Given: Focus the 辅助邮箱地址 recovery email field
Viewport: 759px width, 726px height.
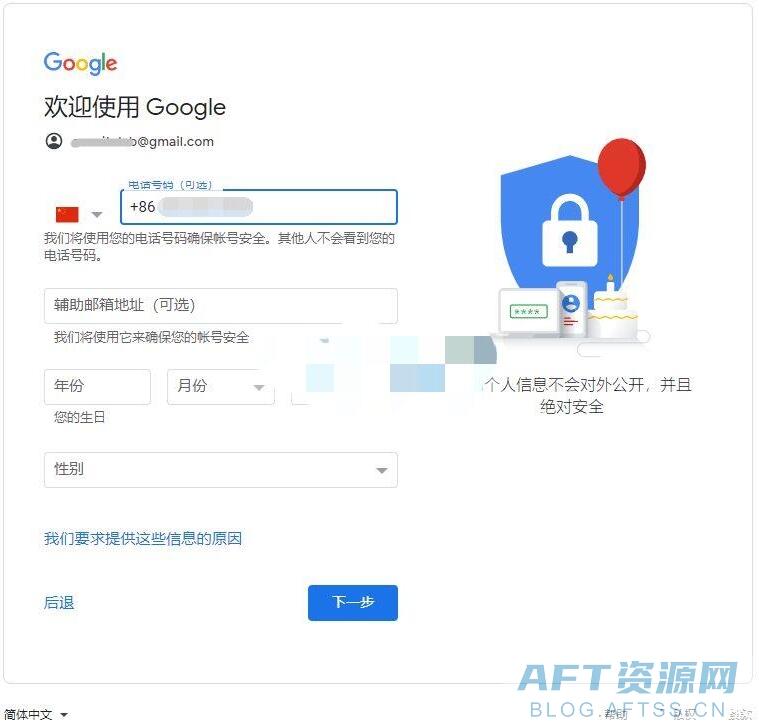Looking at the screenshot, I should (x=221, y=306).
